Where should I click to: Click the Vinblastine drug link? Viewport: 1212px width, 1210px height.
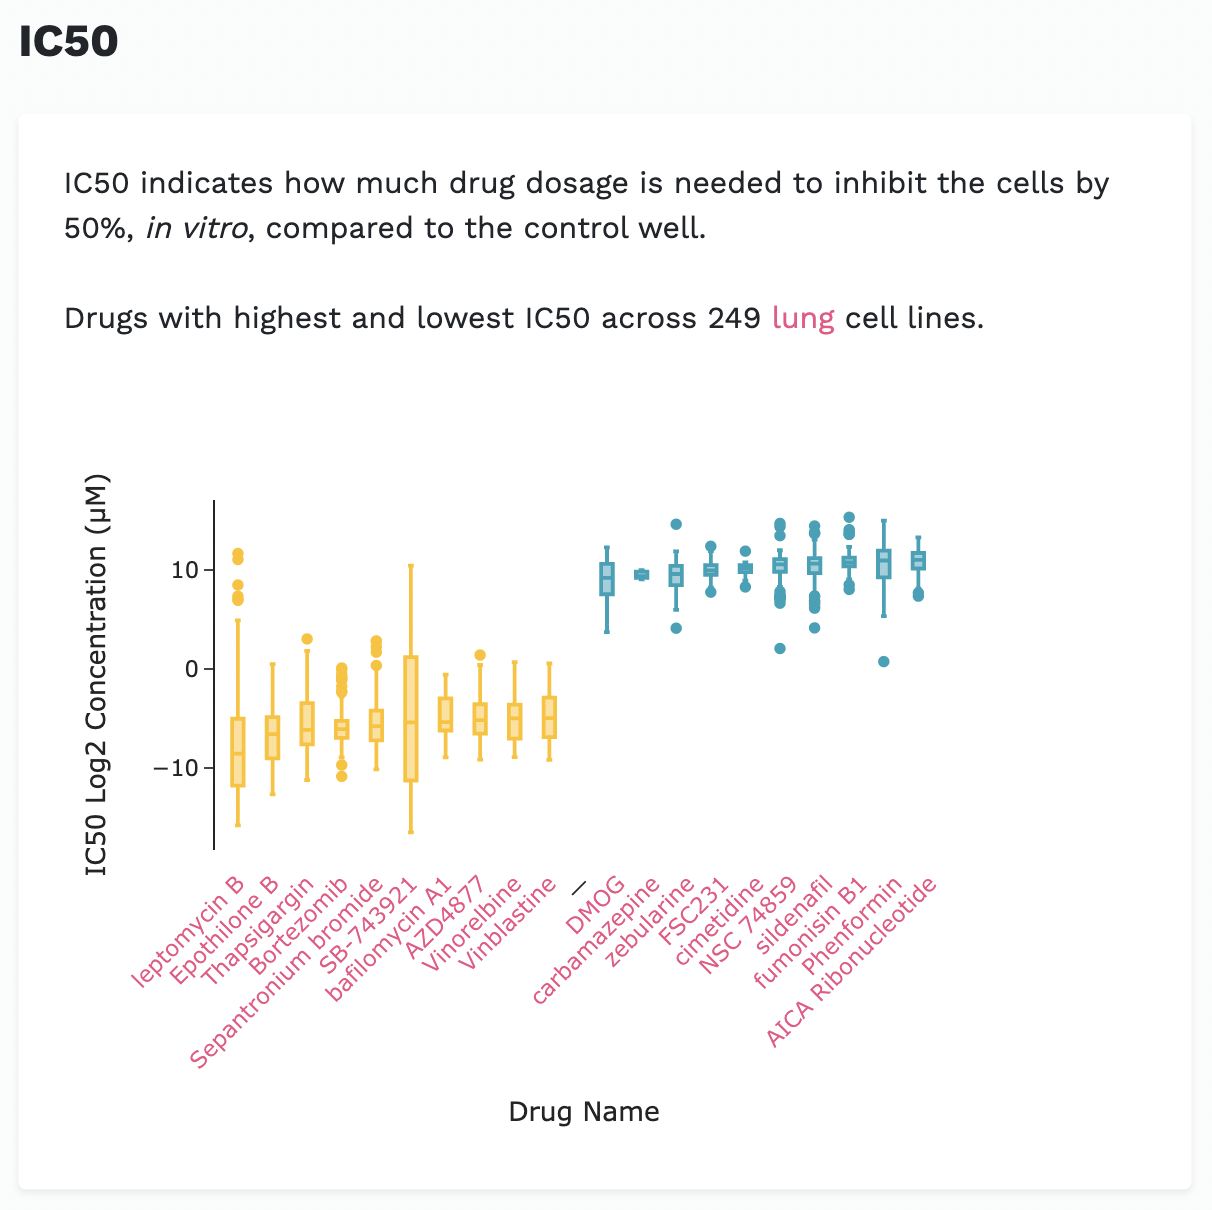(x=507, y=925)
